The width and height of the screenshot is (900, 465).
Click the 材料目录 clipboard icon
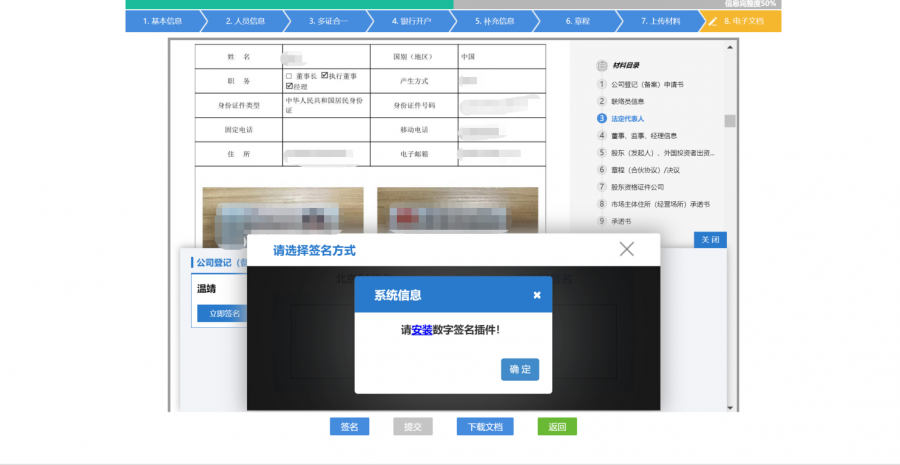(602, 65)
